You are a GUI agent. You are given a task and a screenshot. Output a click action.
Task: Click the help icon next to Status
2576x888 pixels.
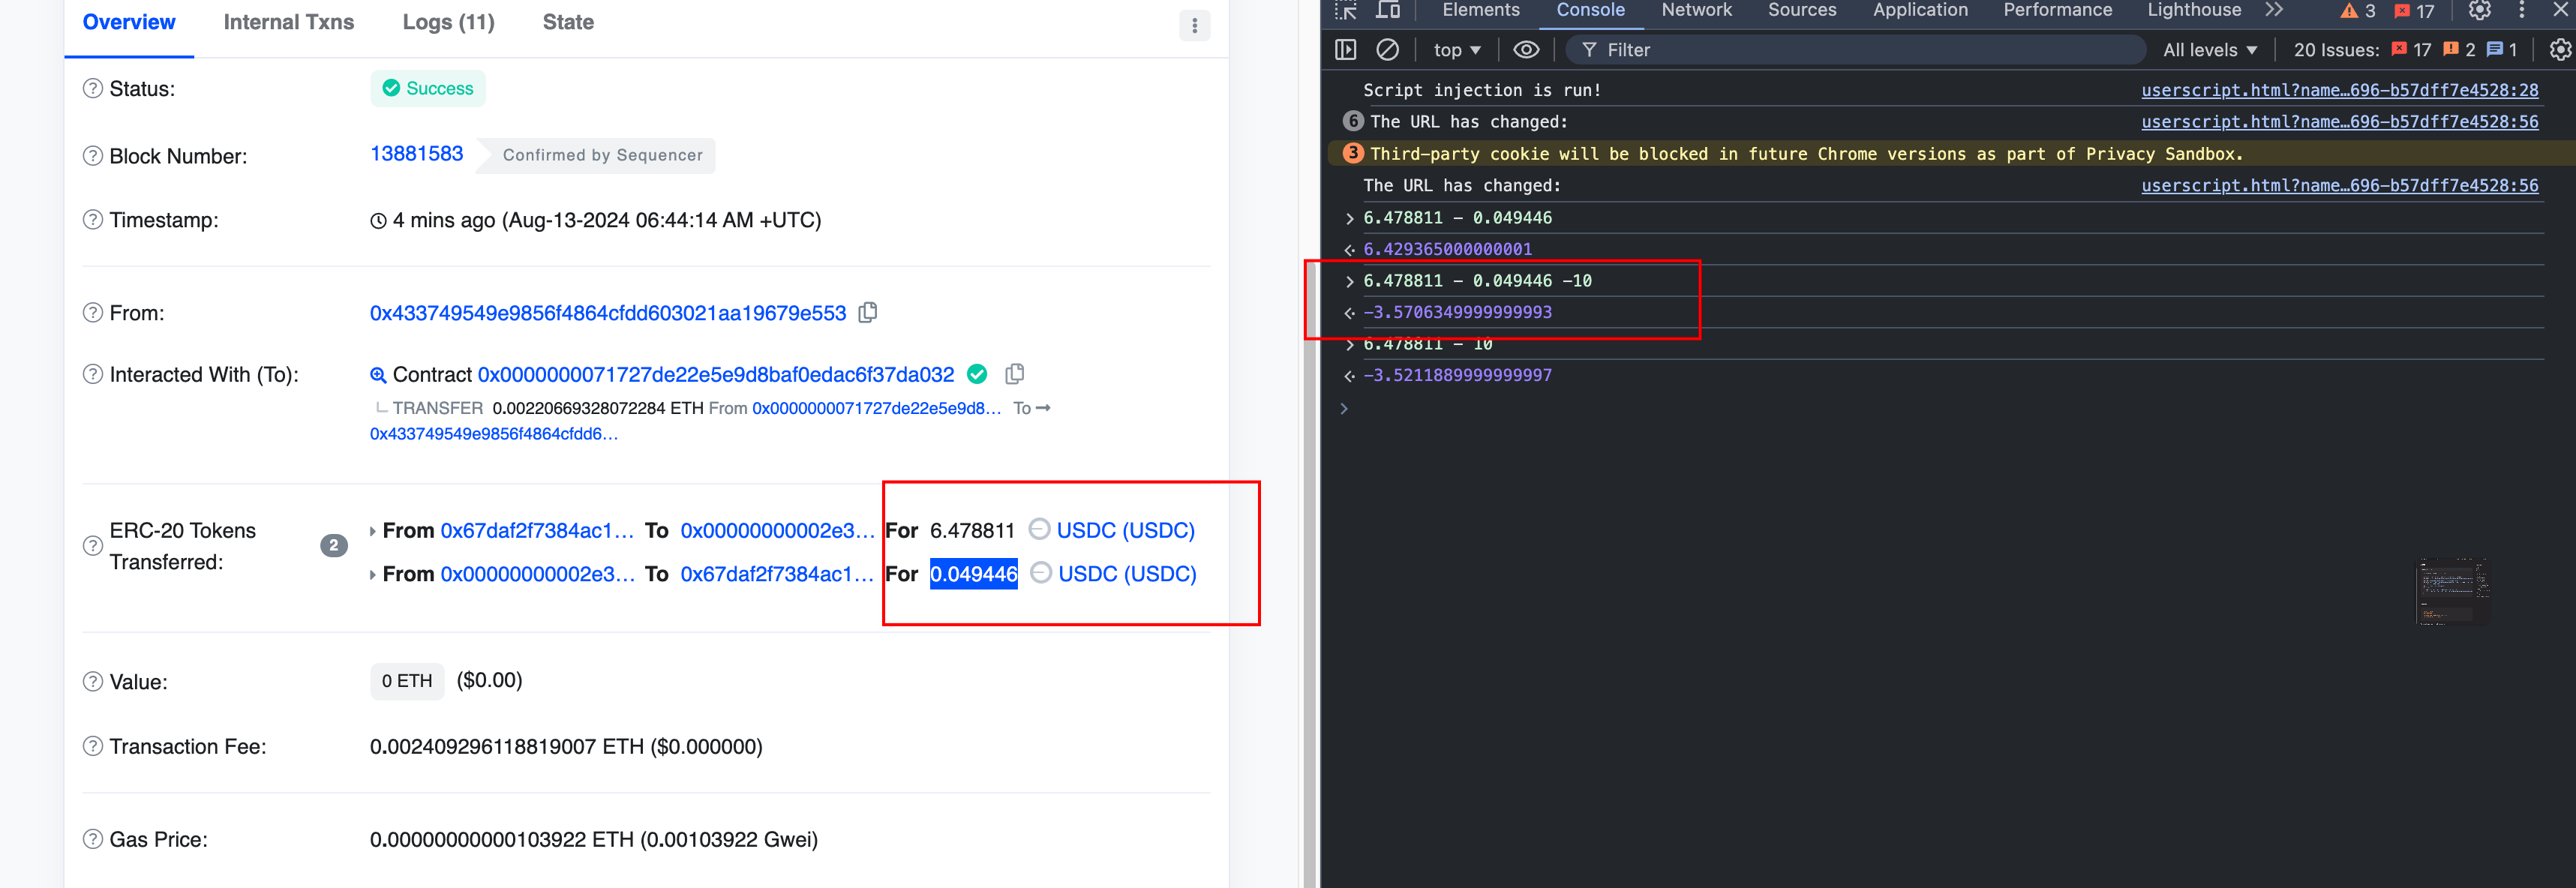point(93,88)
